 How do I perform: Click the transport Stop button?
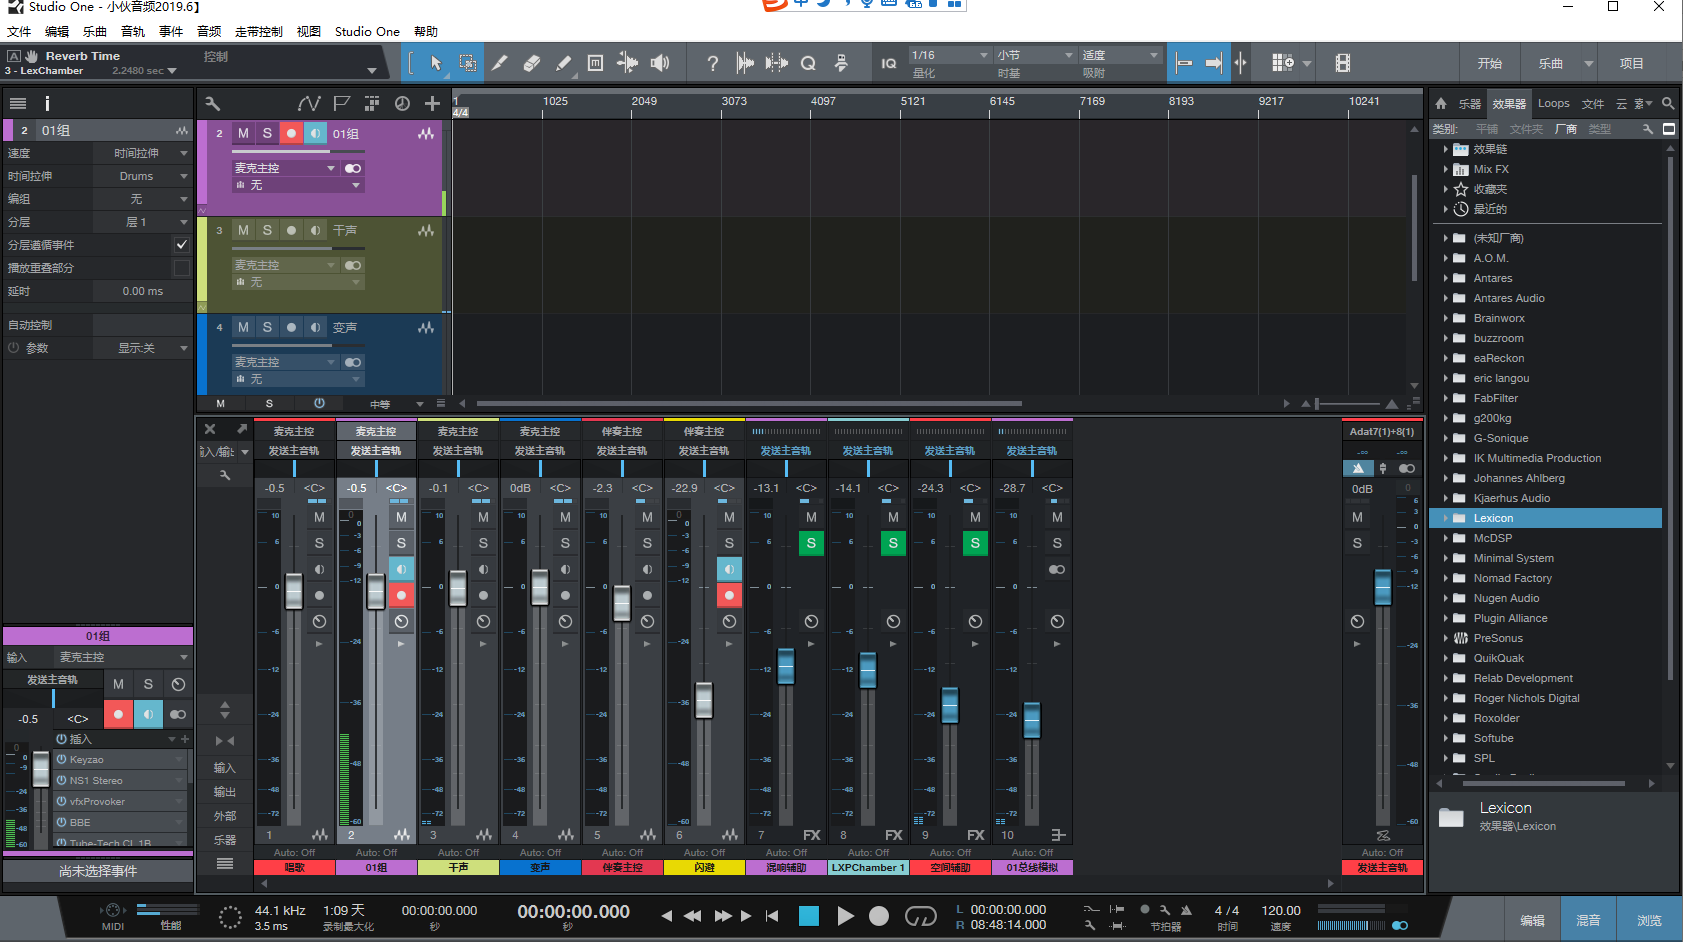click(809, 916)
